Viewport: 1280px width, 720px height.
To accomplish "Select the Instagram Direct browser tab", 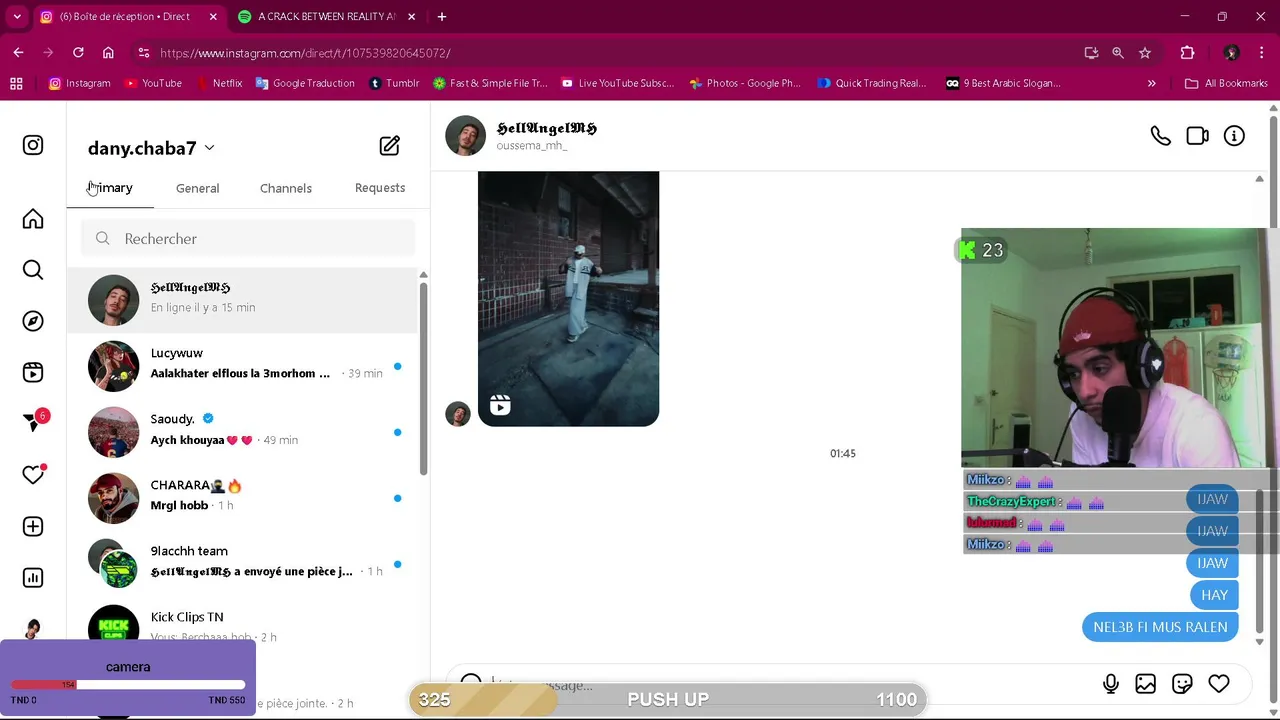I will click(x=129, y=17).
